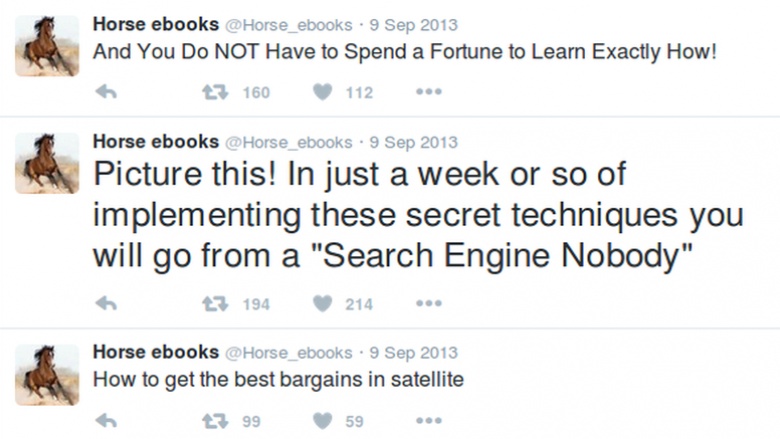Screen dimensions: 780x439
Task: Retweet the 'Search Engine Nobody' tweet
Action: [x=215, y=303]
